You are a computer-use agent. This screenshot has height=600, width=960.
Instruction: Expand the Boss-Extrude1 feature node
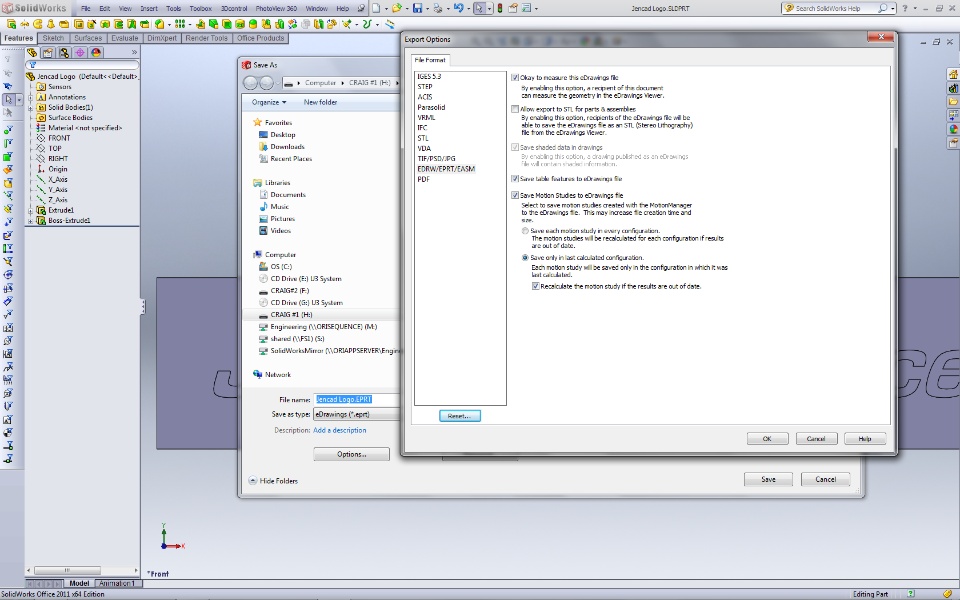pyautogui.click(x=31, y=220)
